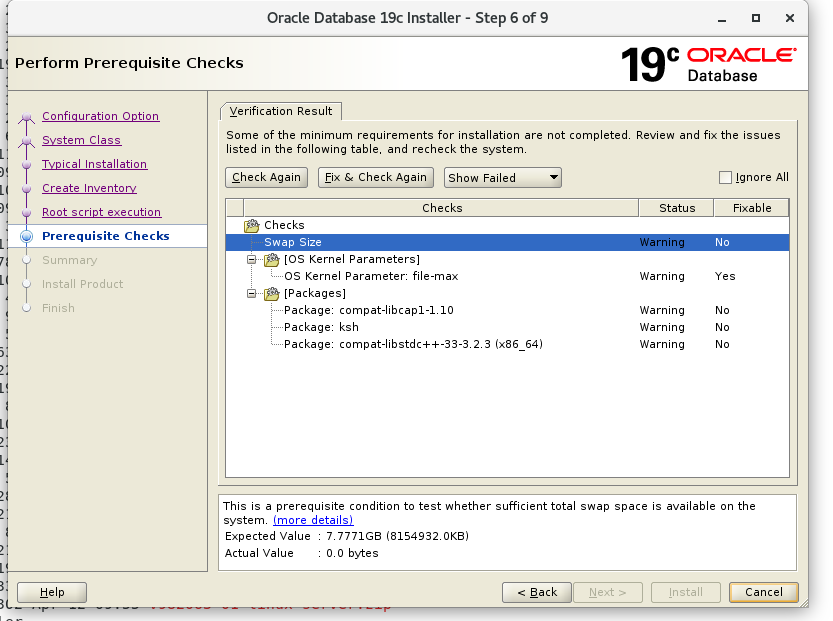Close the installer window
Screen dimensions: 833x621
pyautogui.click(x=790, y=18)
